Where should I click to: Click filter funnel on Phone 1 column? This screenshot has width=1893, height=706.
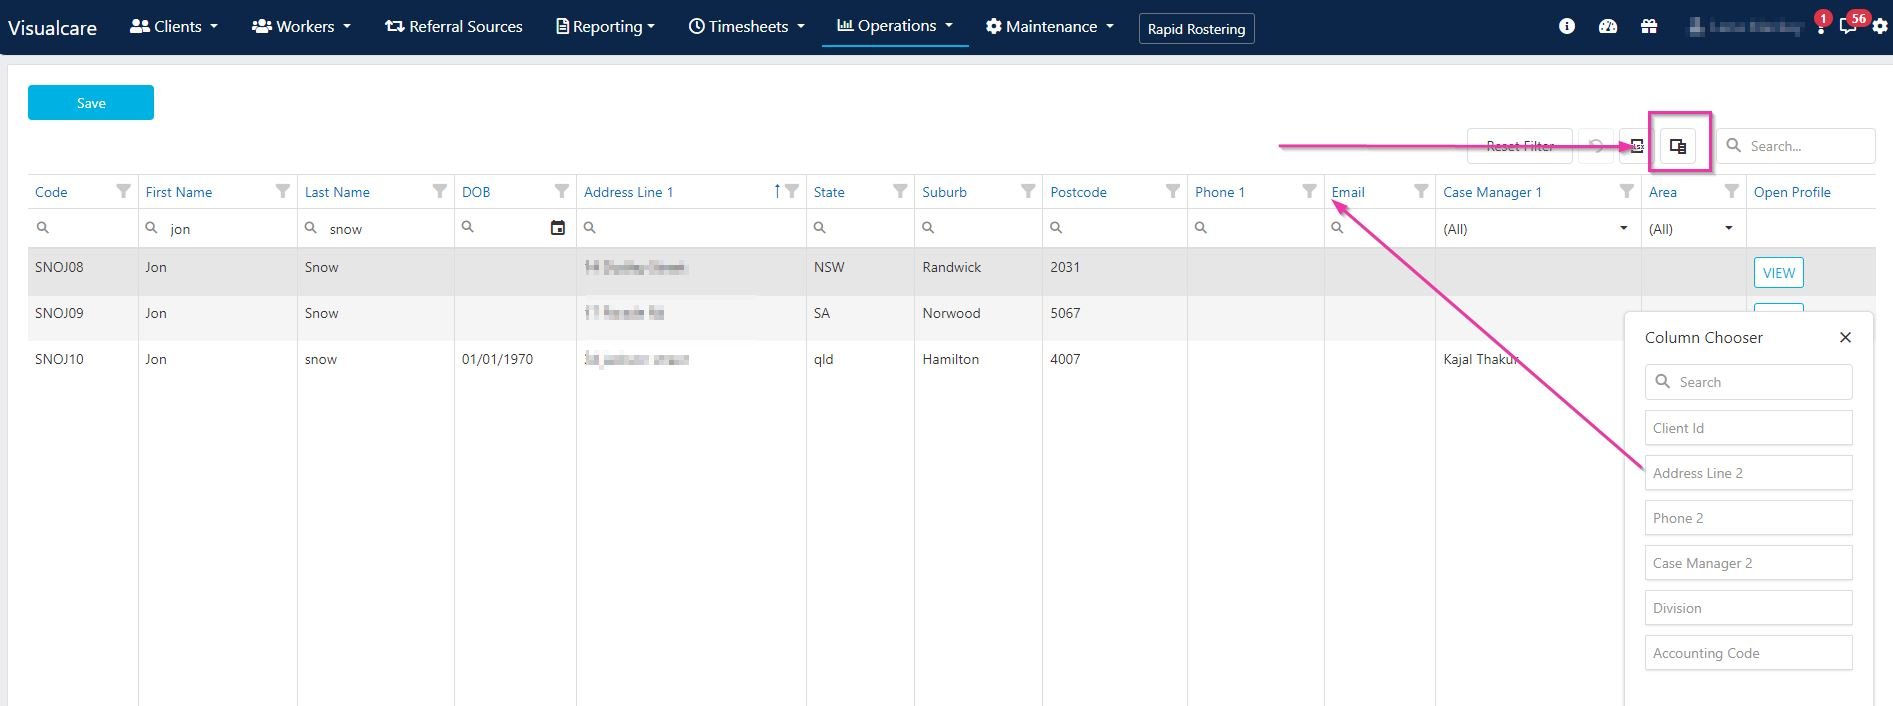[1309, 191]
